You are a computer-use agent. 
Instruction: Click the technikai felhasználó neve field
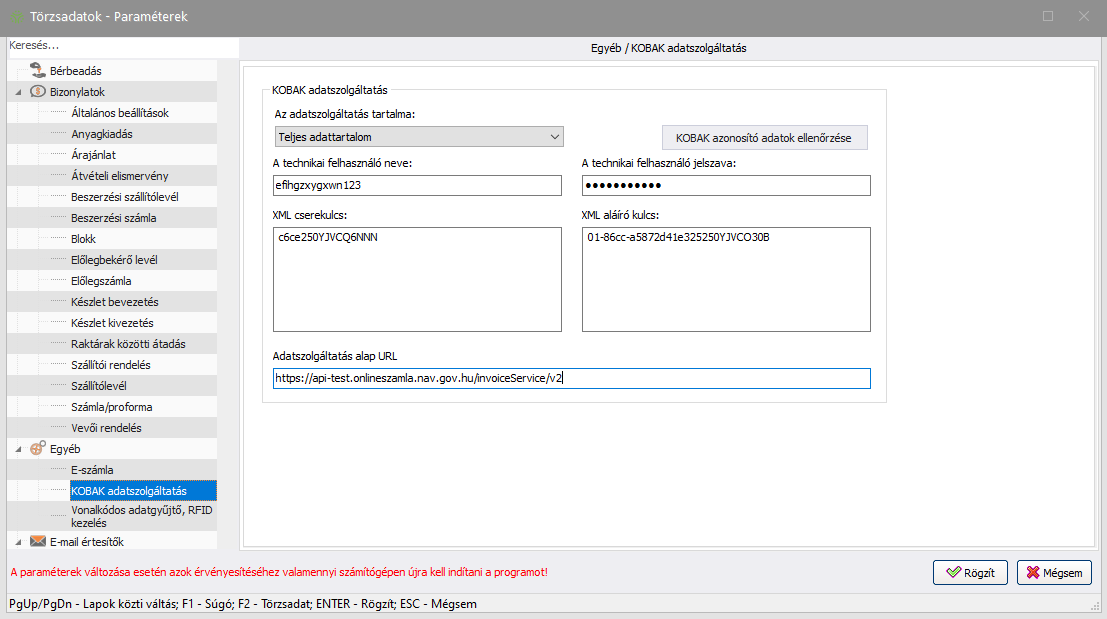(418, 186)
